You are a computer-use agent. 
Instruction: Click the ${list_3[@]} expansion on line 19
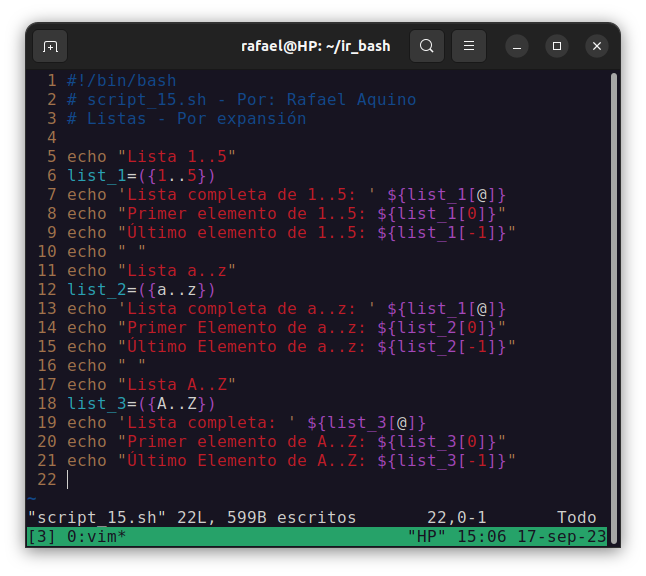pos(366,423)
